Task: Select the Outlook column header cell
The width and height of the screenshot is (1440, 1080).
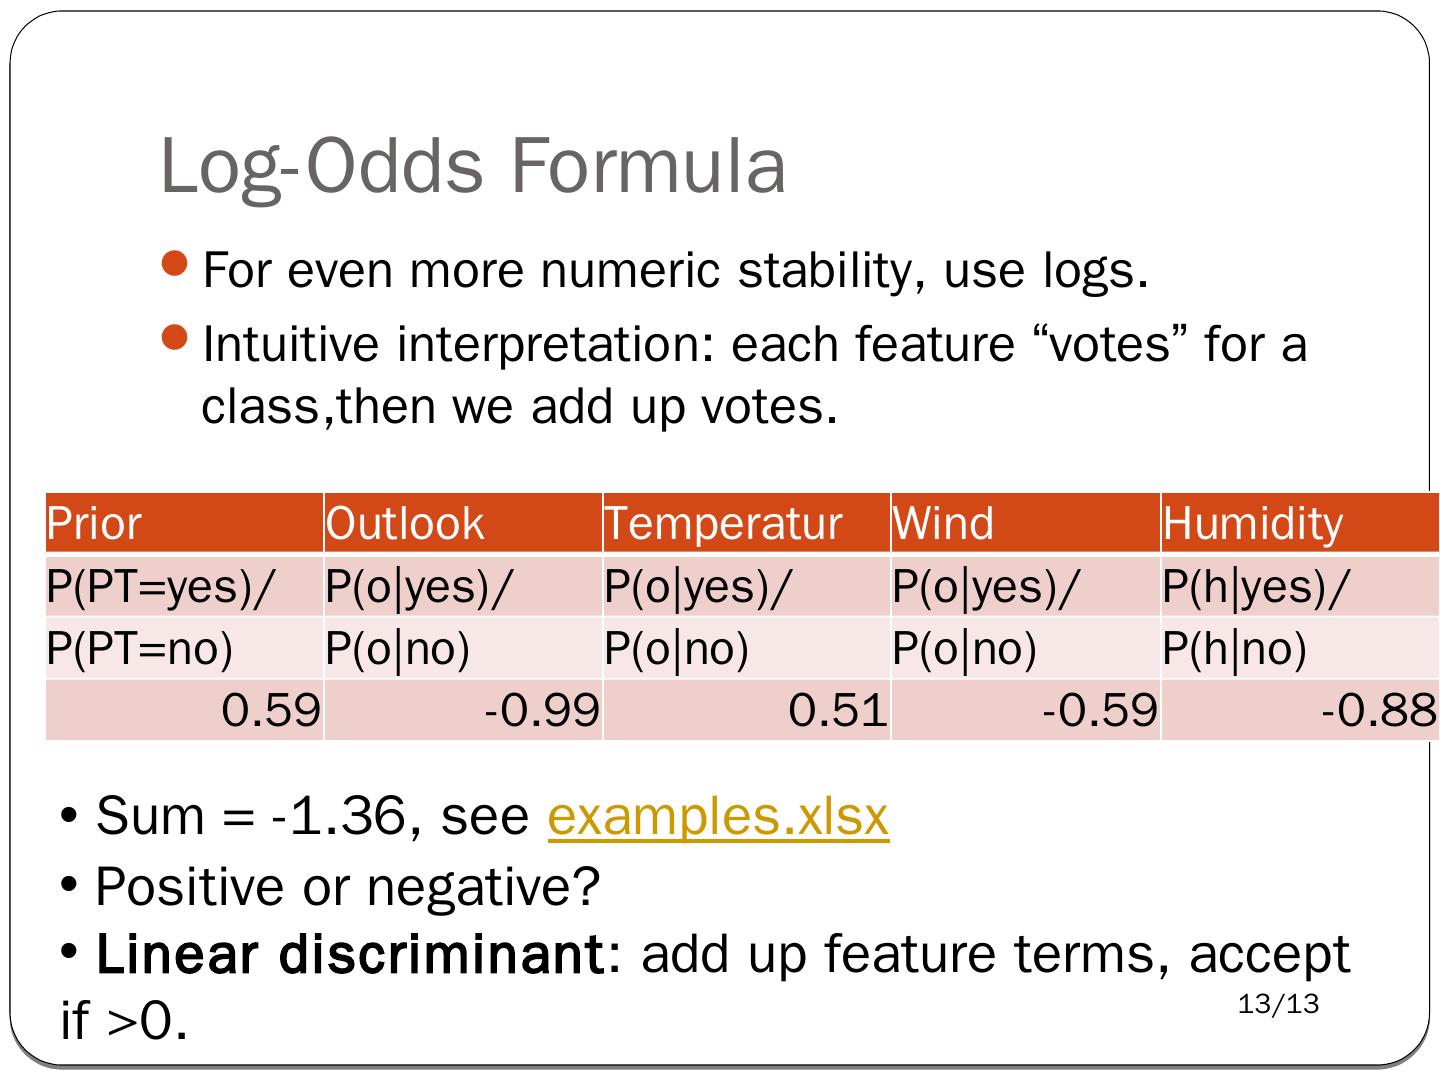Action: tap(463, 523)
